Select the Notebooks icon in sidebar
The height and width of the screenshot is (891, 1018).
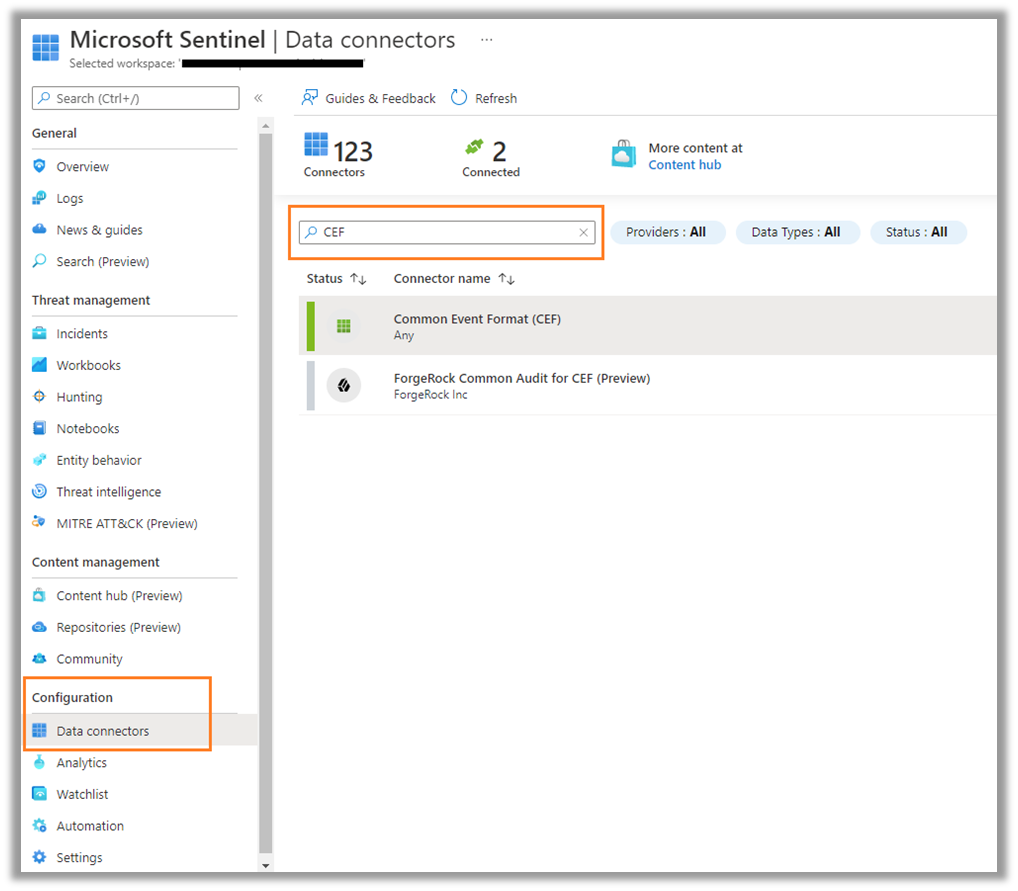click(x=40, y=429)
